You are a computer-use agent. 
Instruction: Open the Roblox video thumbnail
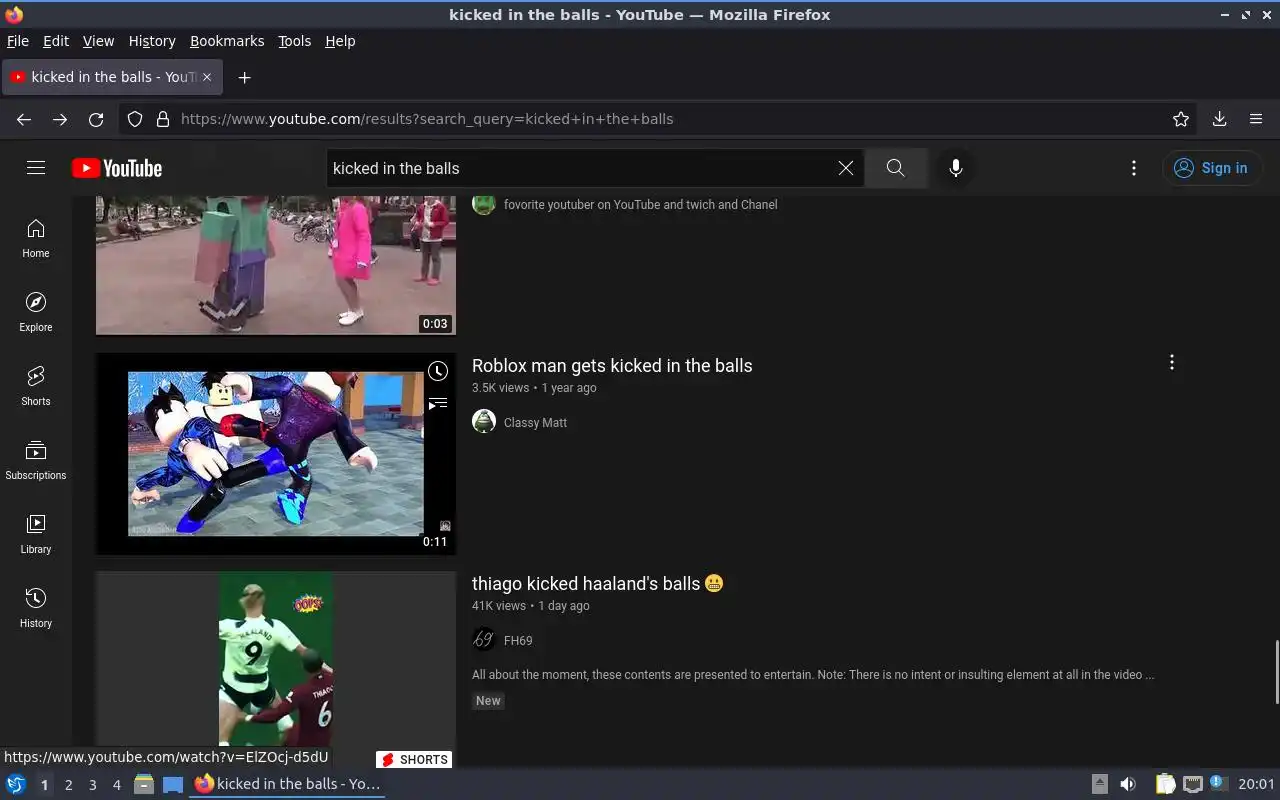[x=276, y=453]
